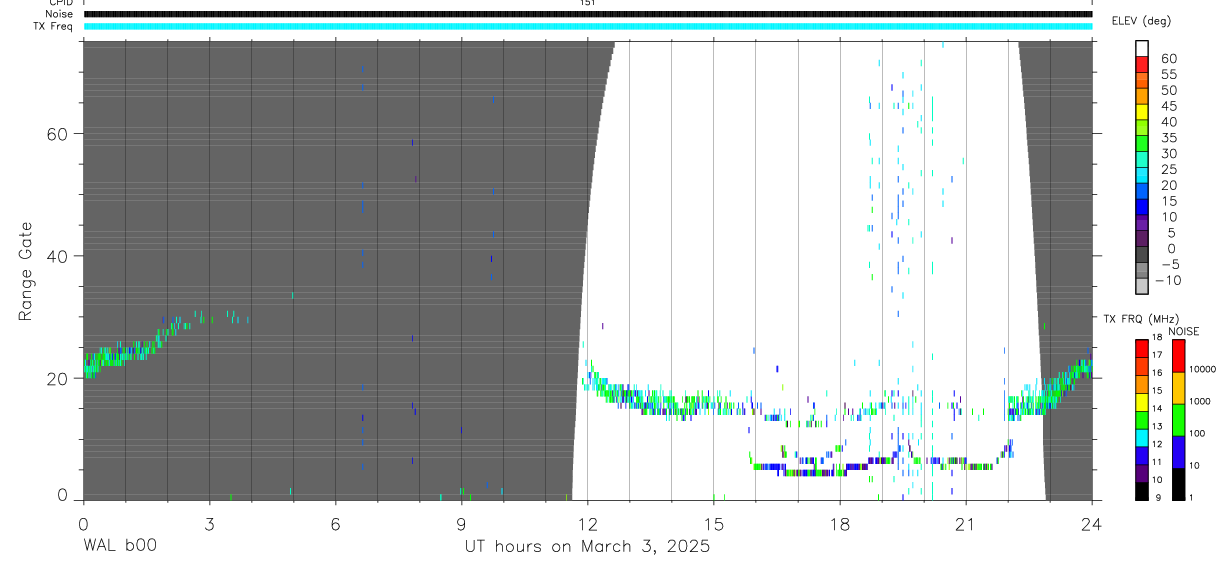
Task: Click the 'Range Gate' y-axis title
Action: point(26,271)
